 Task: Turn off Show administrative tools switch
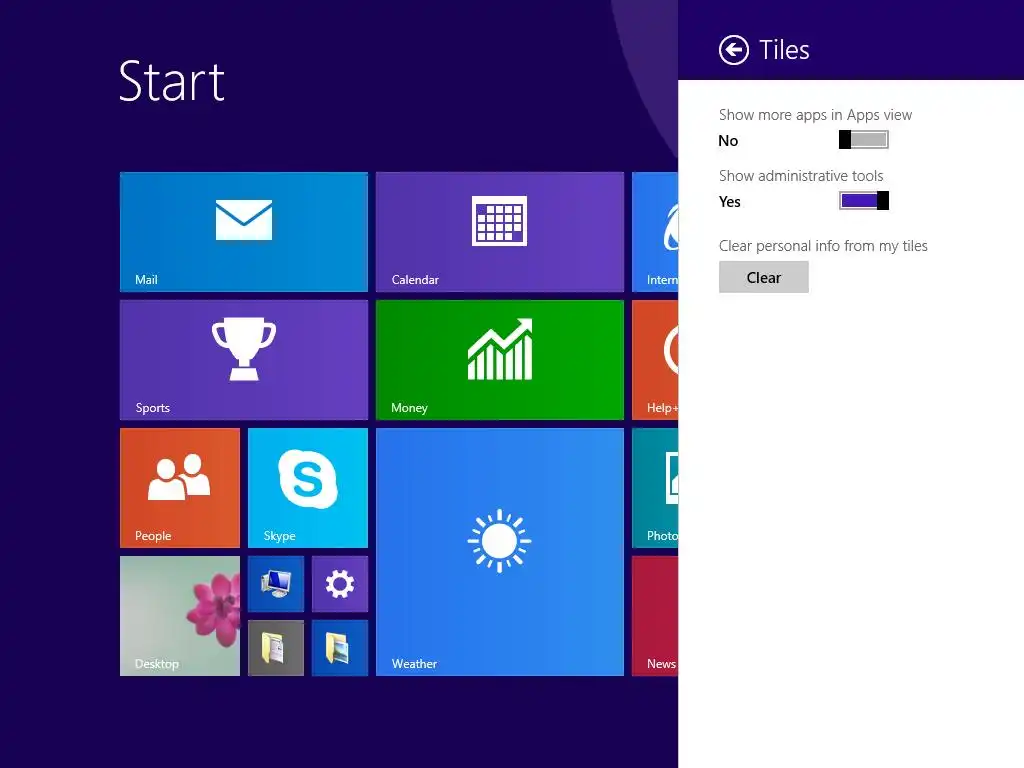pyautogui.click(x=863, y=200)
